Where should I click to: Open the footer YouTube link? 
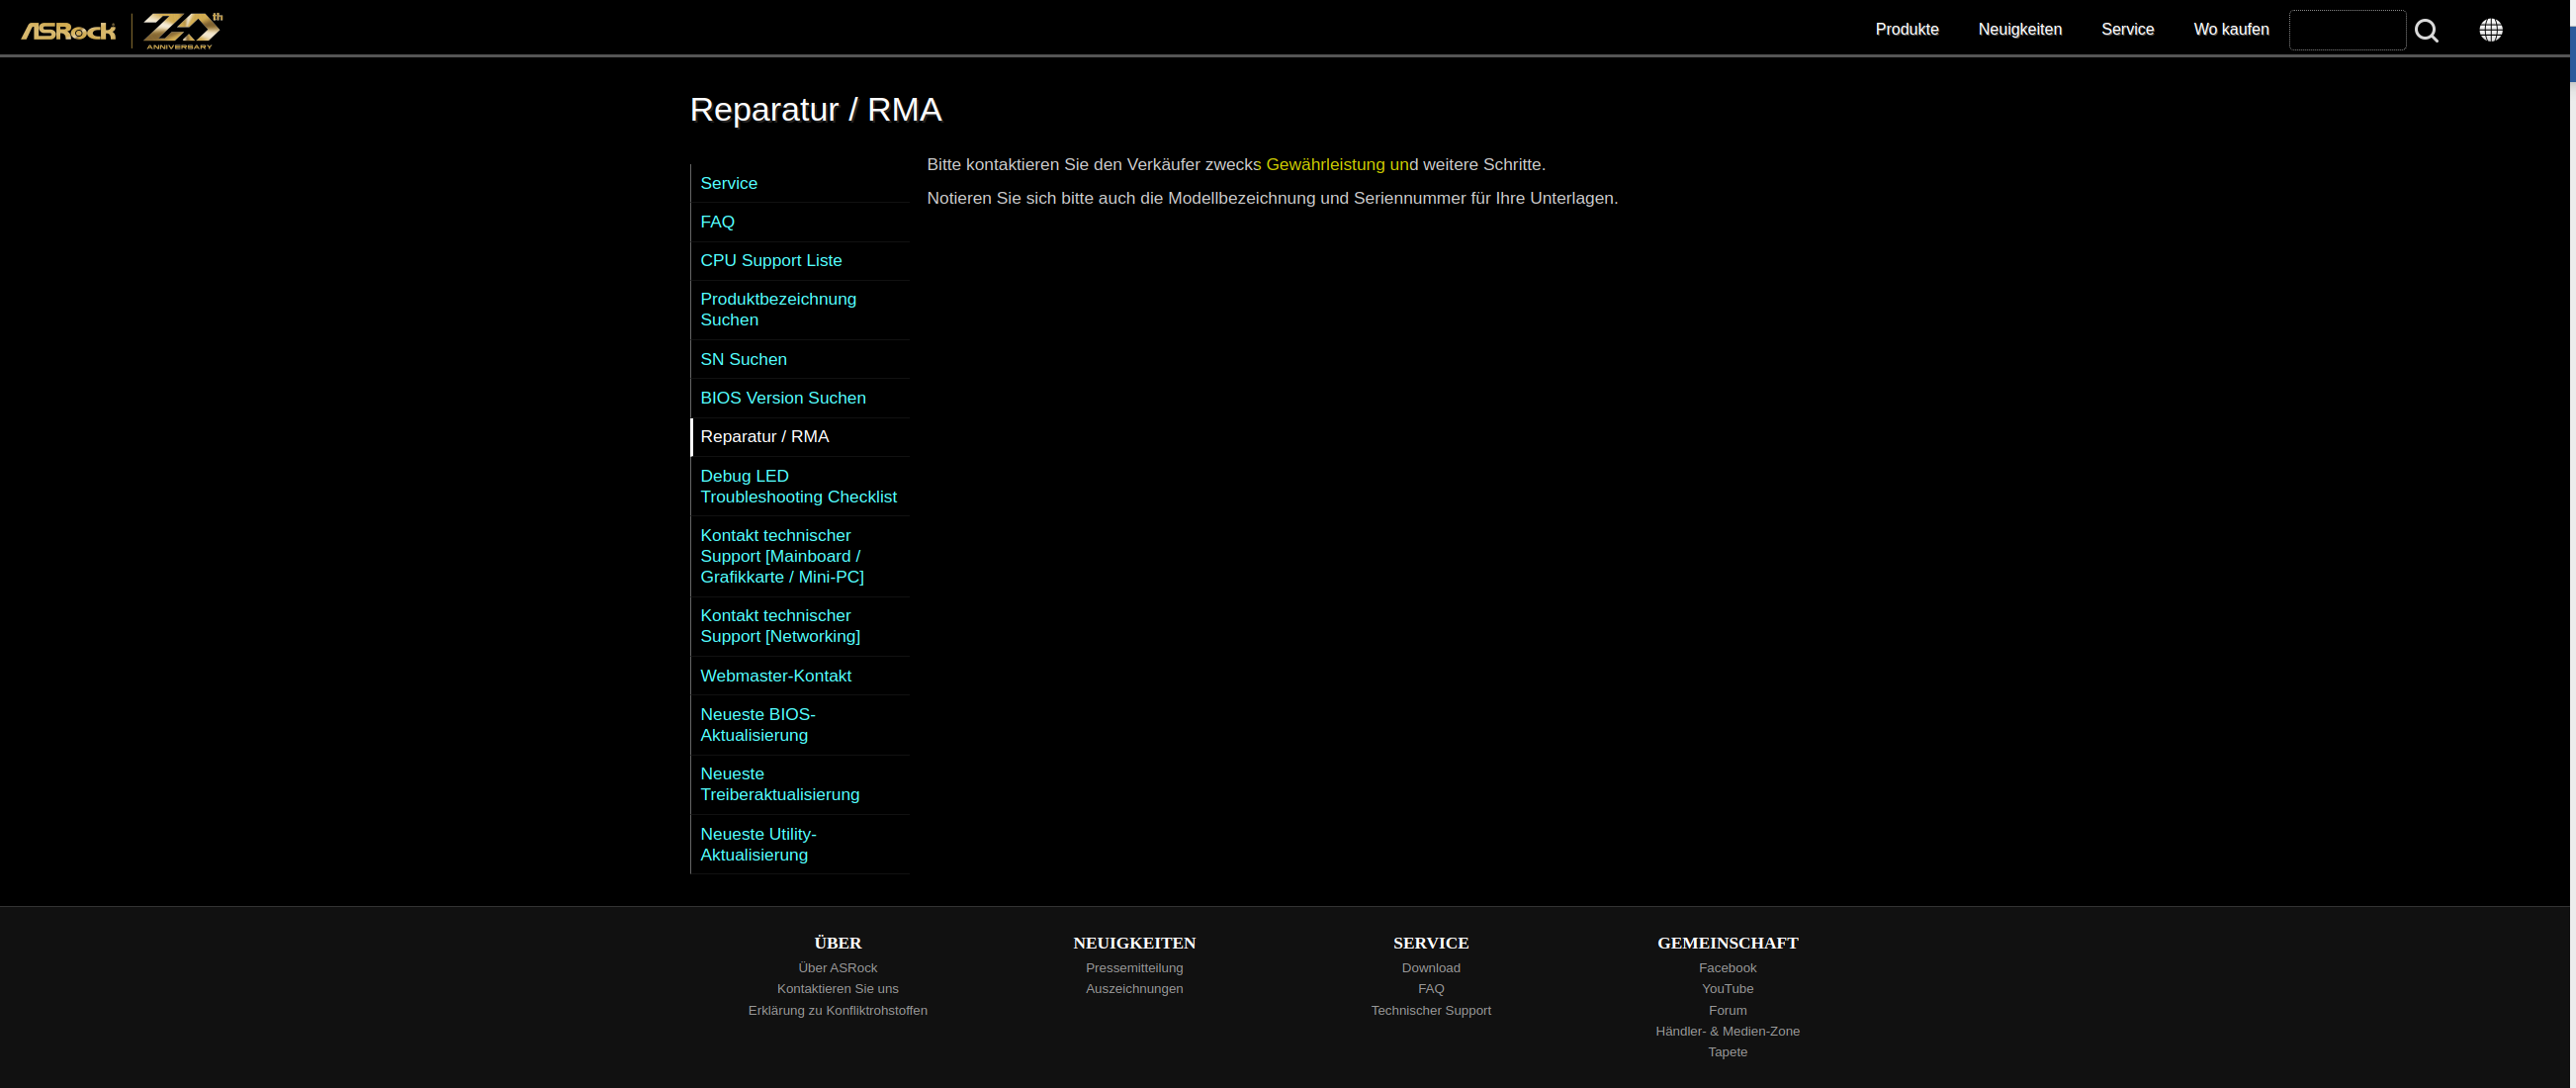pos(1726,989)
